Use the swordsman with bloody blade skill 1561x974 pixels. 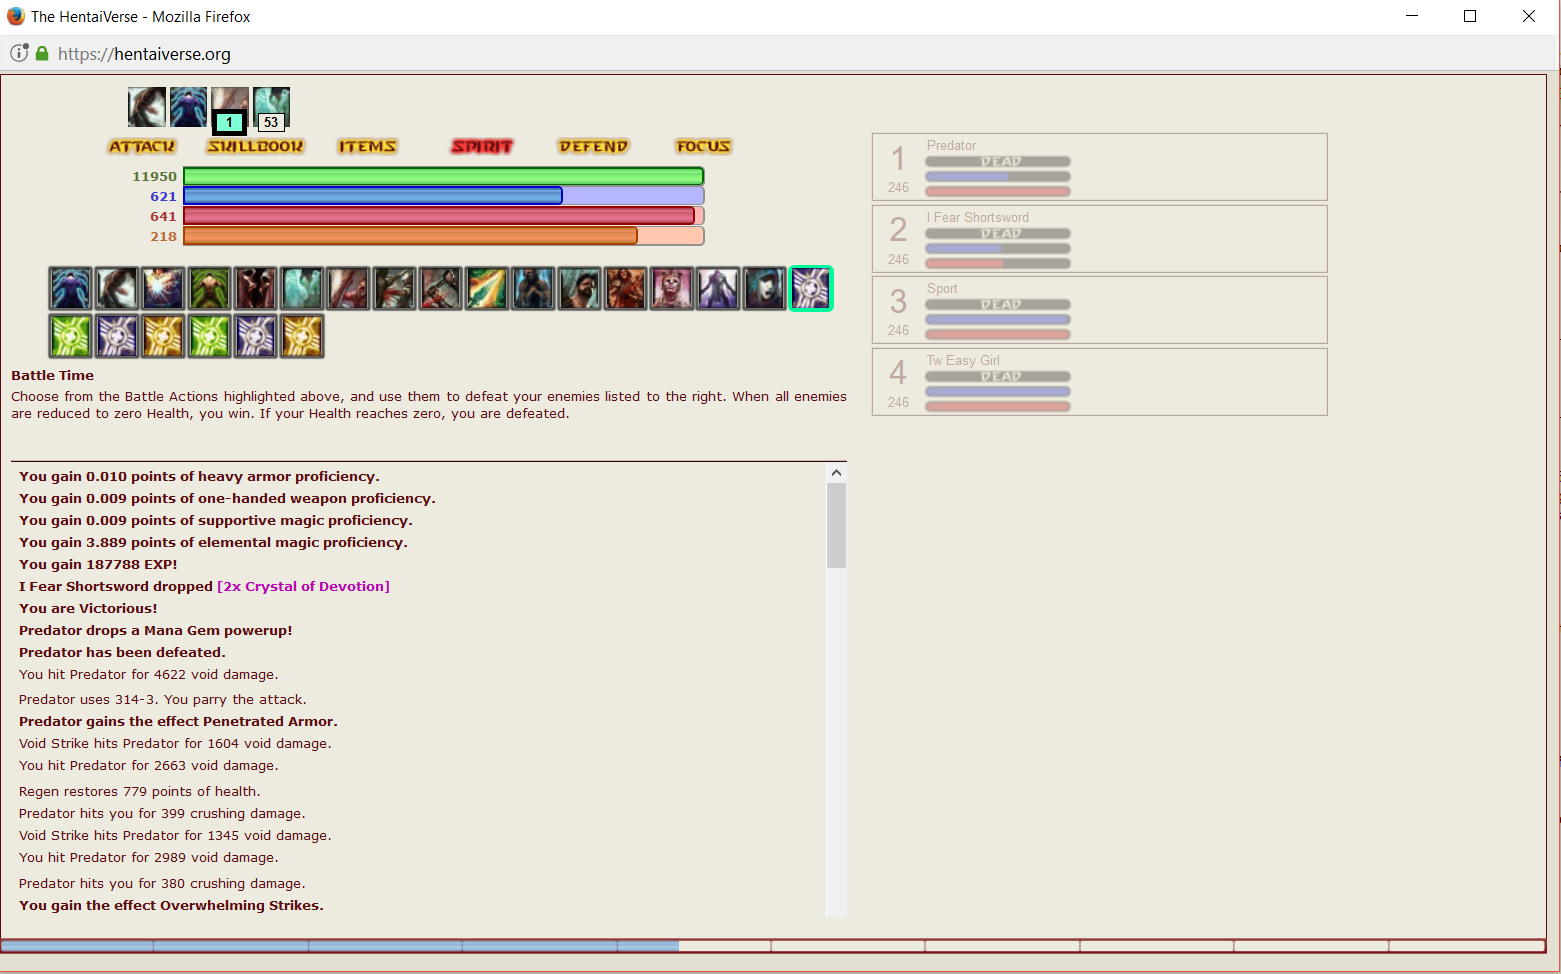[x=394, y=289]
